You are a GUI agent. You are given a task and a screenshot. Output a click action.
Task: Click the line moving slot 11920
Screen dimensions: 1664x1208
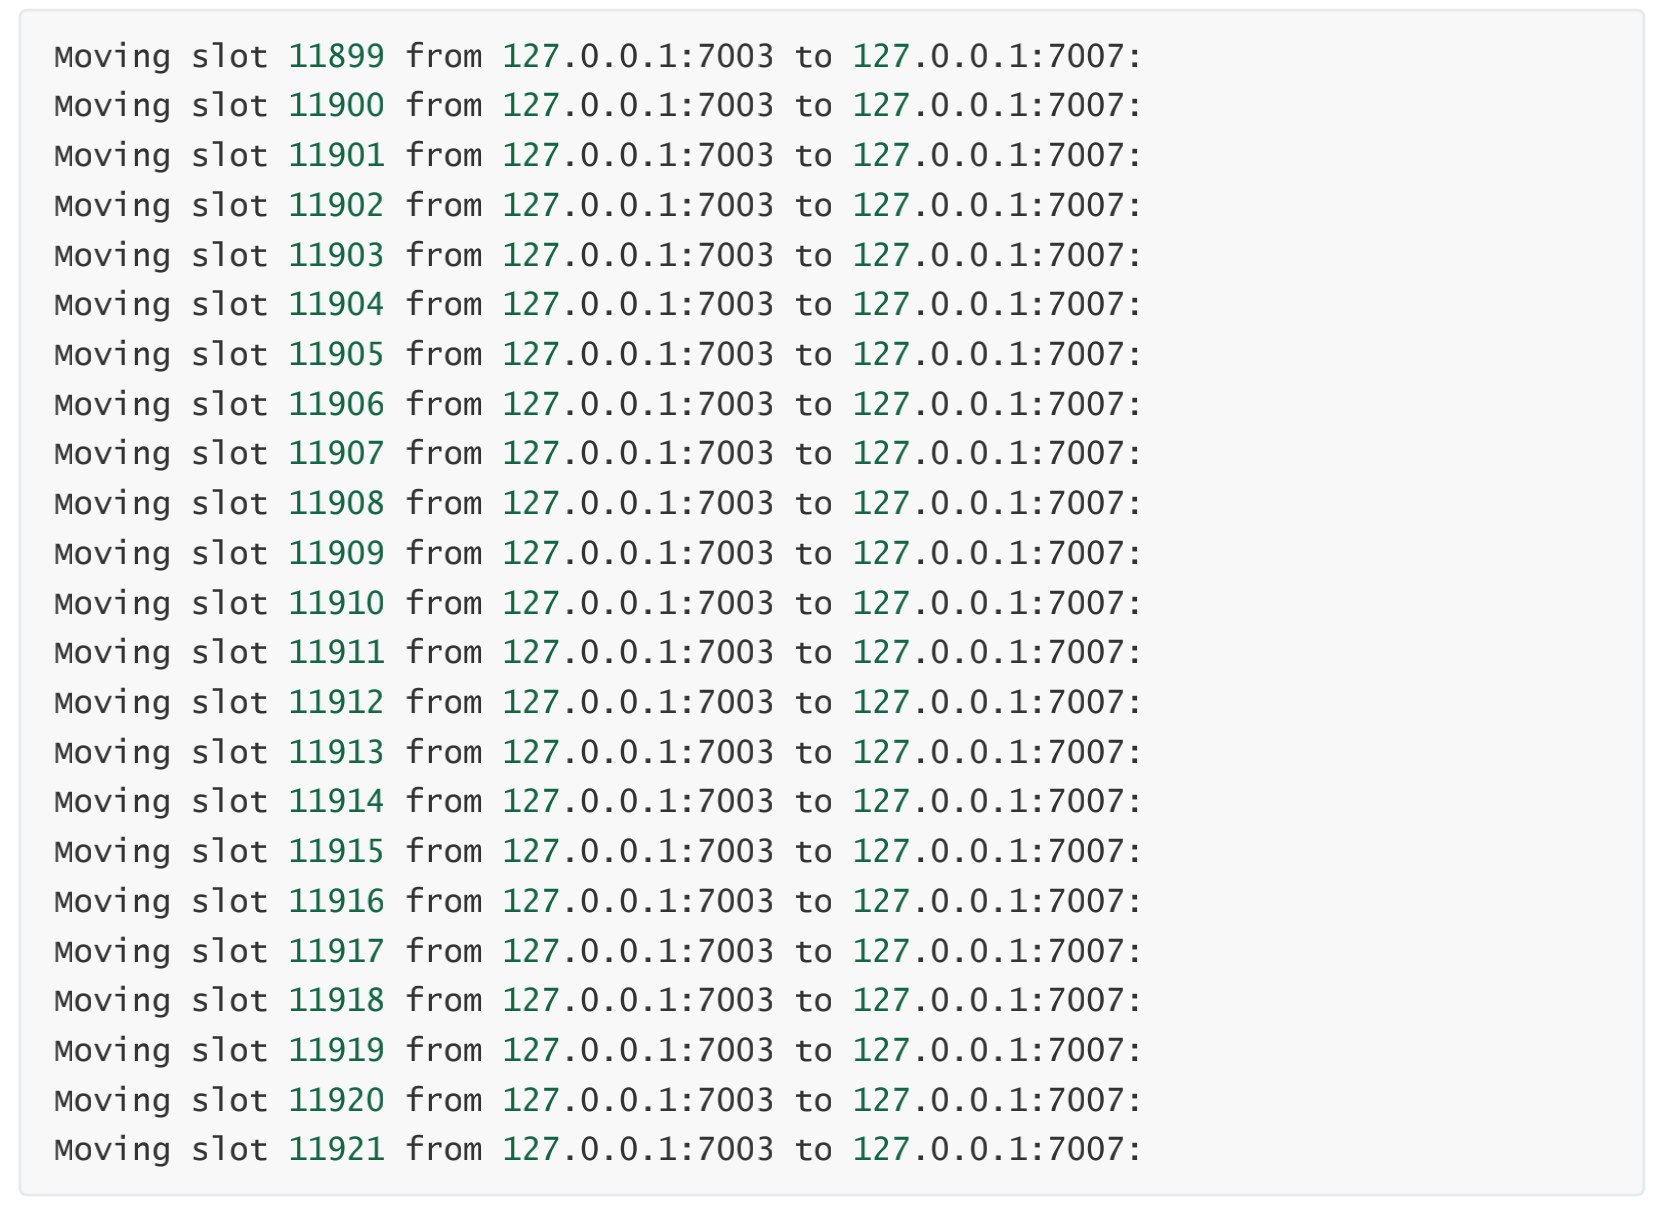598,1101
